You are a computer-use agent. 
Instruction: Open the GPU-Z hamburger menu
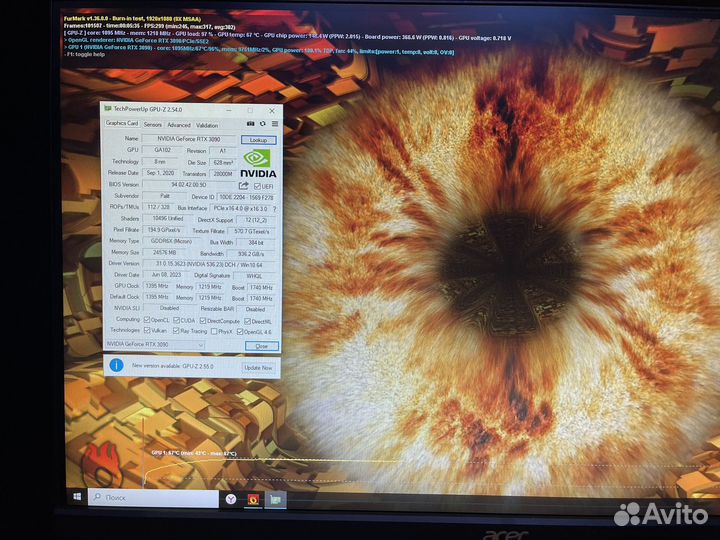click(275, 124)
